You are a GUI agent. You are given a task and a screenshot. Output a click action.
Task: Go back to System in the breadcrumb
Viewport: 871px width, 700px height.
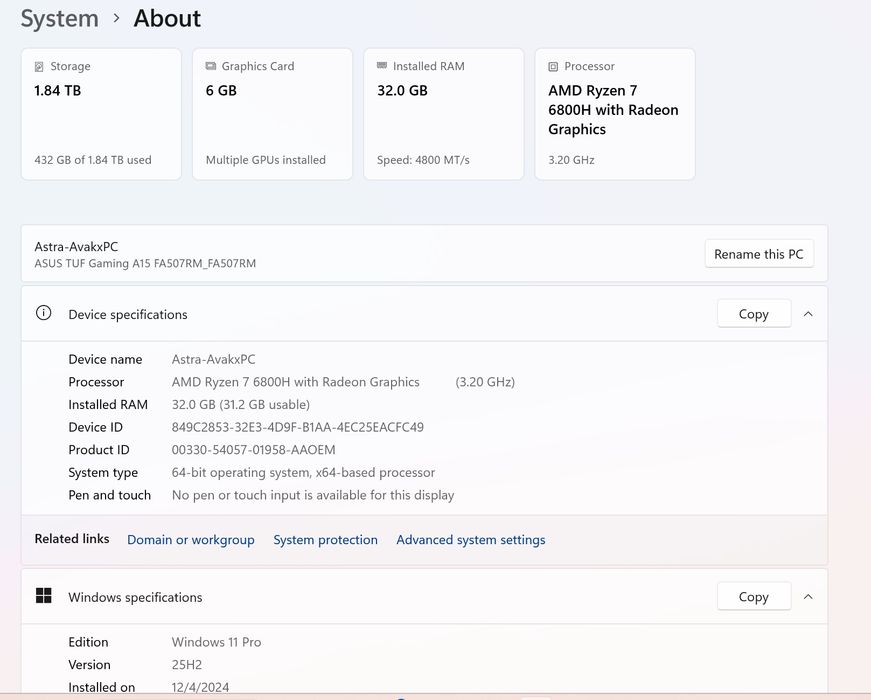60,18
